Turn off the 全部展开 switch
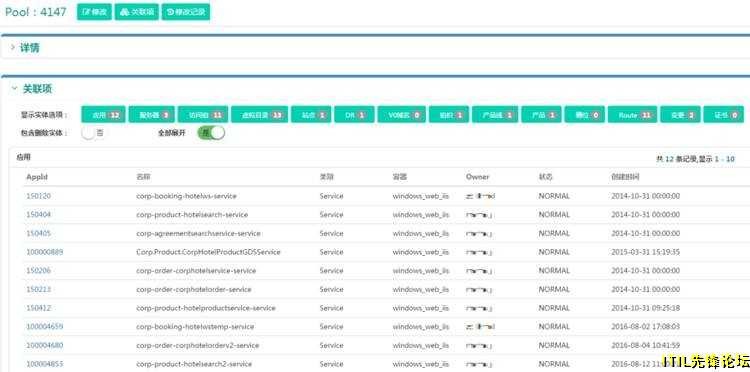750x372 pixels. pyautogui.click(x=211, y=133)
